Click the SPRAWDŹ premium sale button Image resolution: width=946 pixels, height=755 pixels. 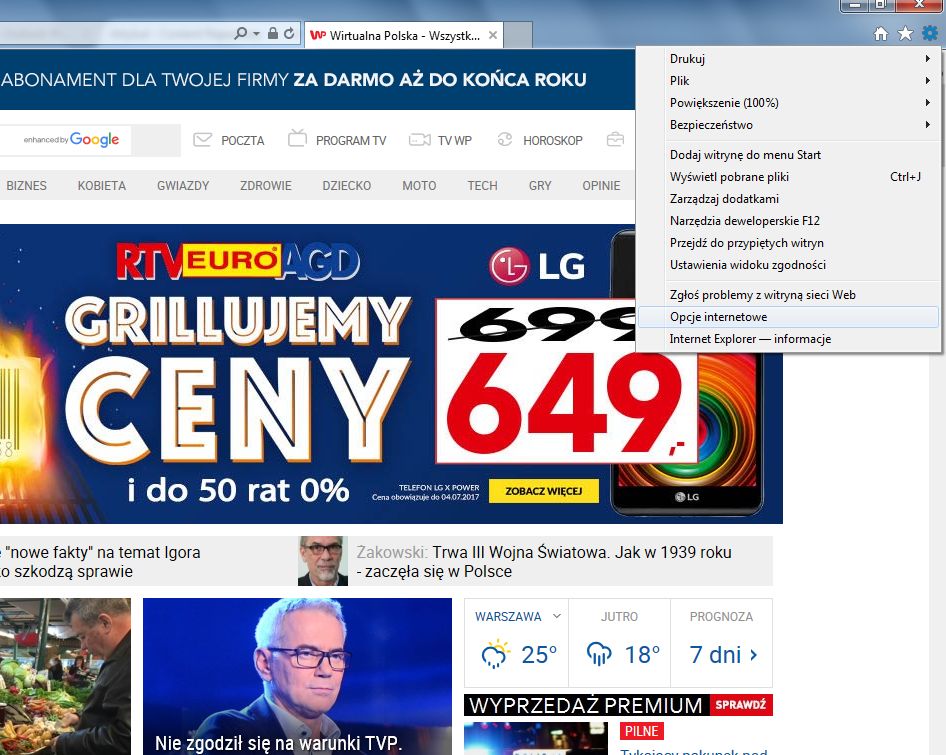tap(740, 704)
